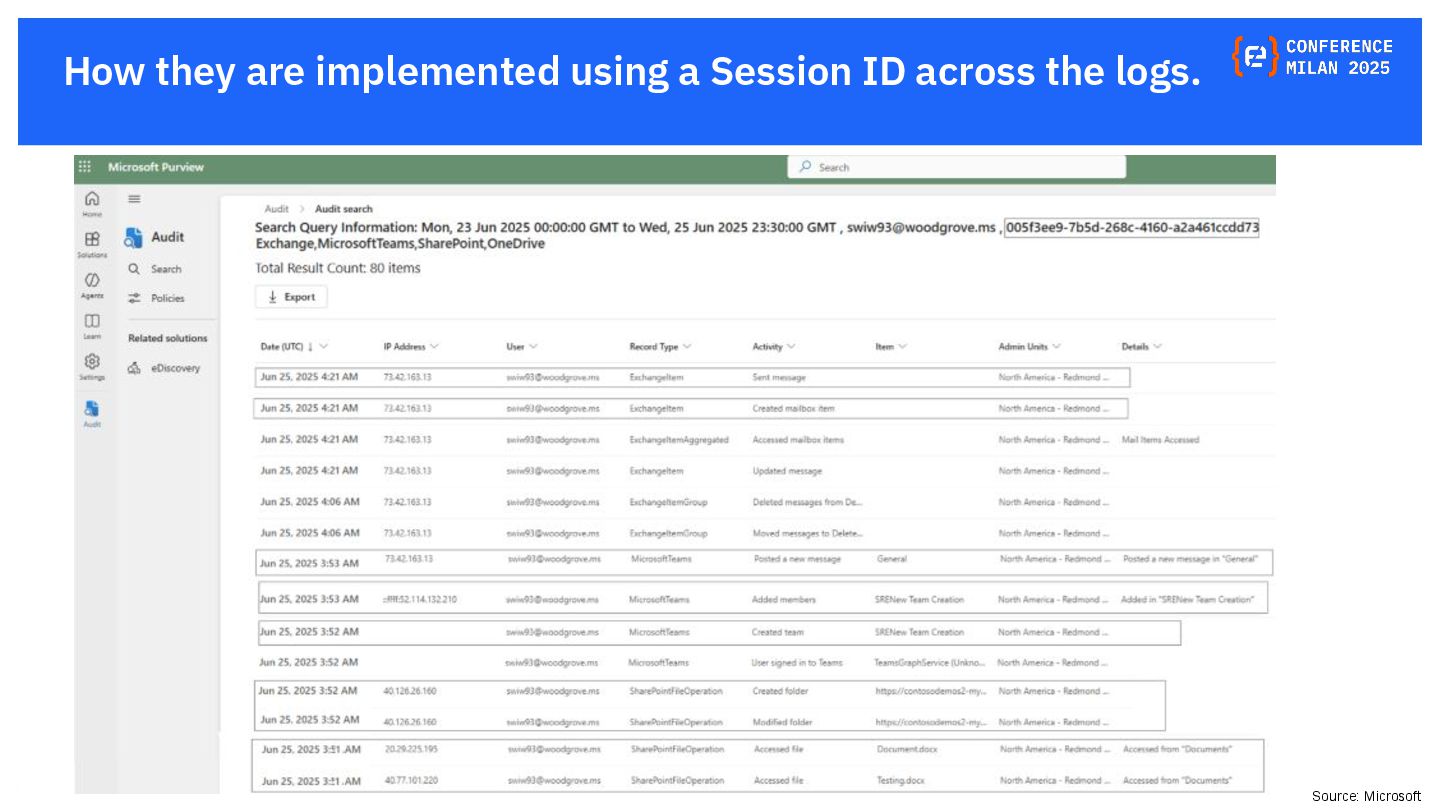Select the Created team row
1440x810 pixels.
718,632
